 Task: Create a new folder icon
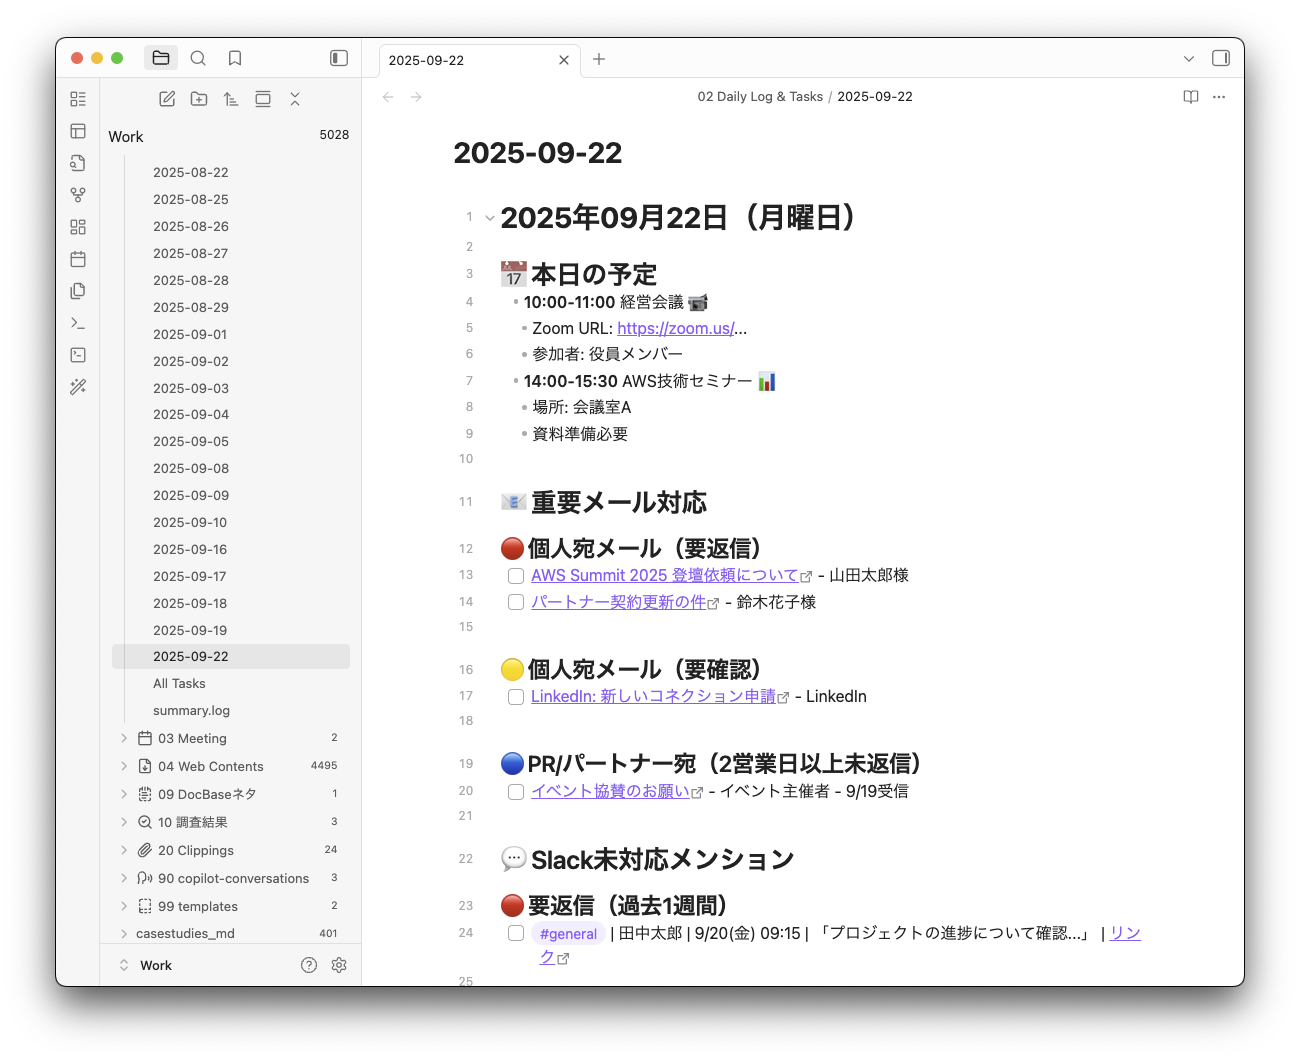coord(199,99)
